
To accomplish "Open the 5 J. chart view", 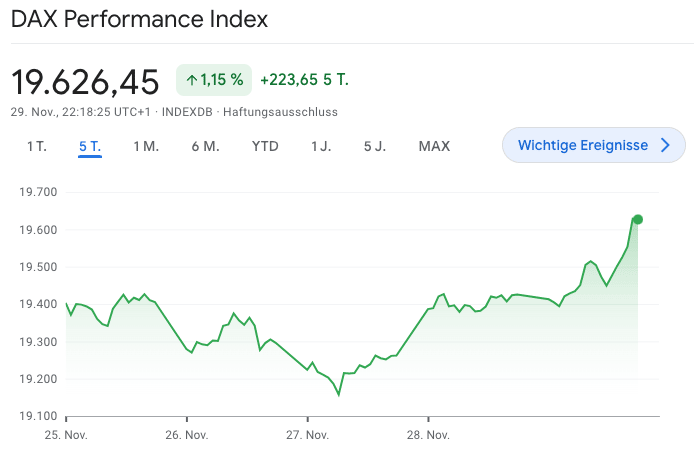I will 375,146.
